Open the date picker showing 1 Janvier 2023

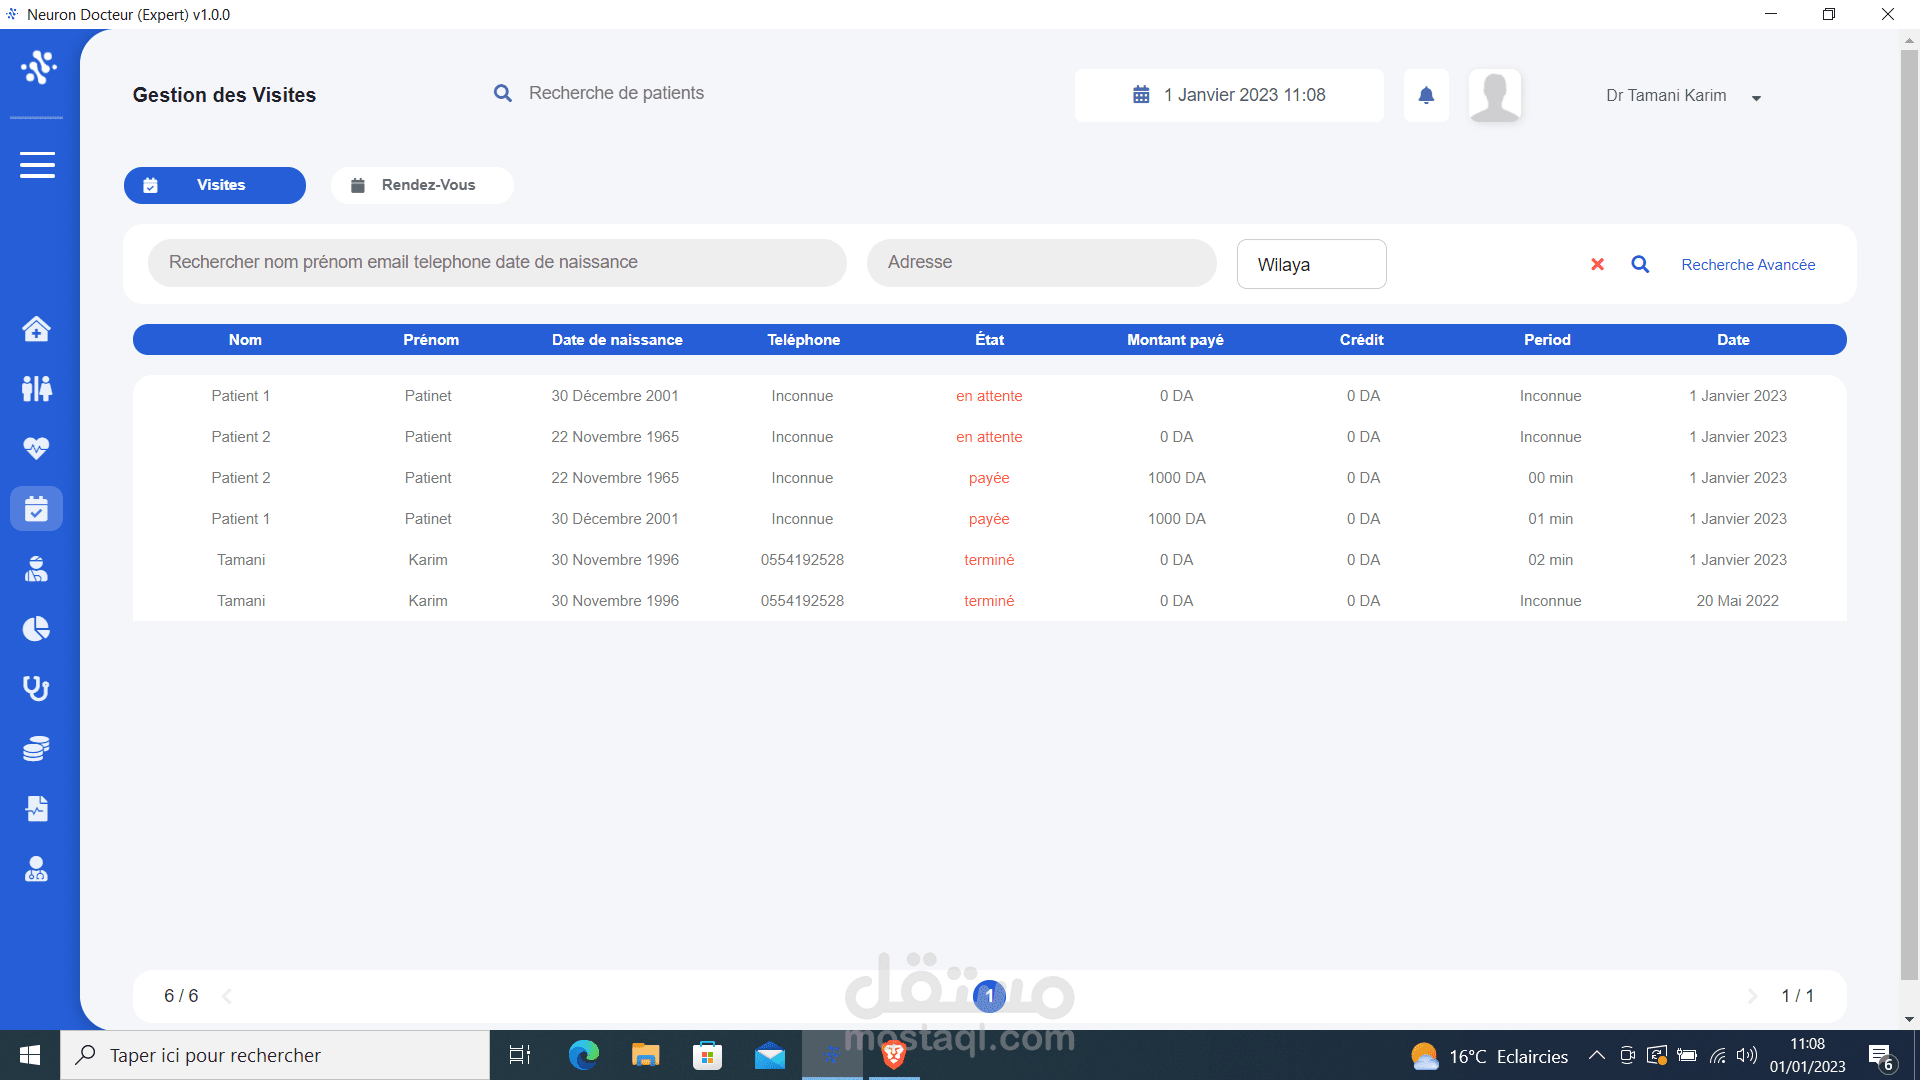pyautogui.click(x=1229, y=95)
